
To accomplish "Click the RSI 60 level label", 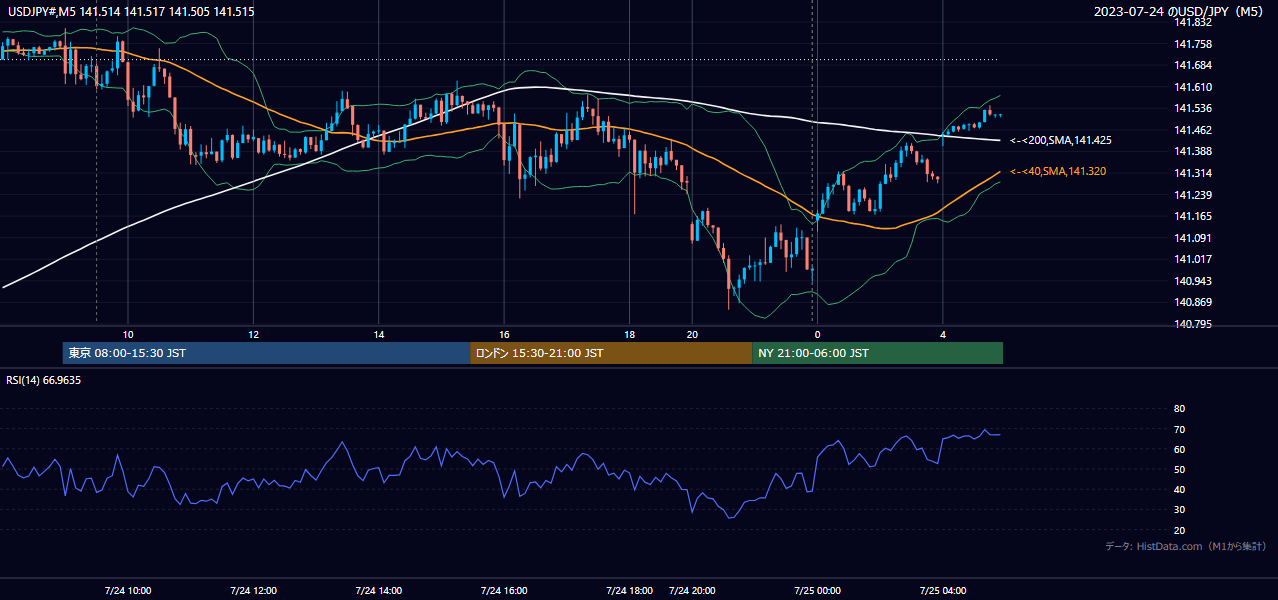I will (x=1180, y=449).
